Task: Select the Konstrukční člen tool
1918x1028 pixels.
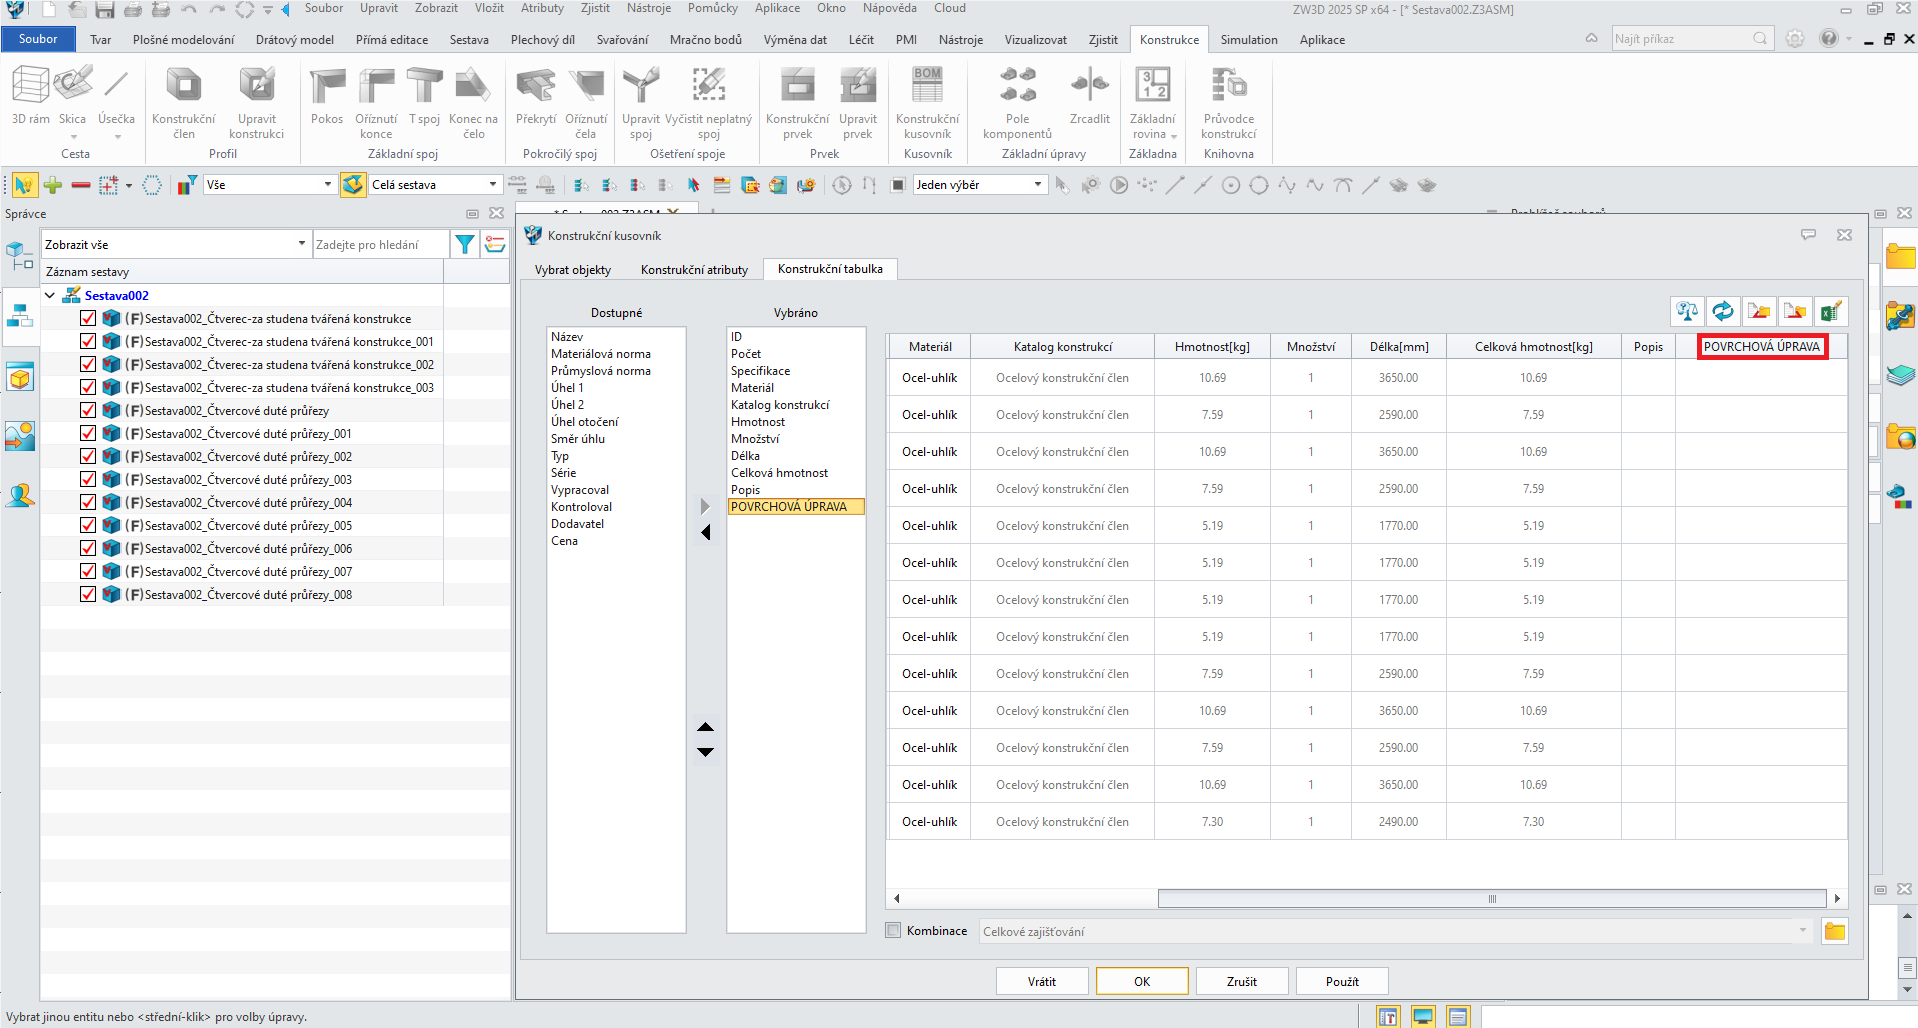Action: point(184,103)
